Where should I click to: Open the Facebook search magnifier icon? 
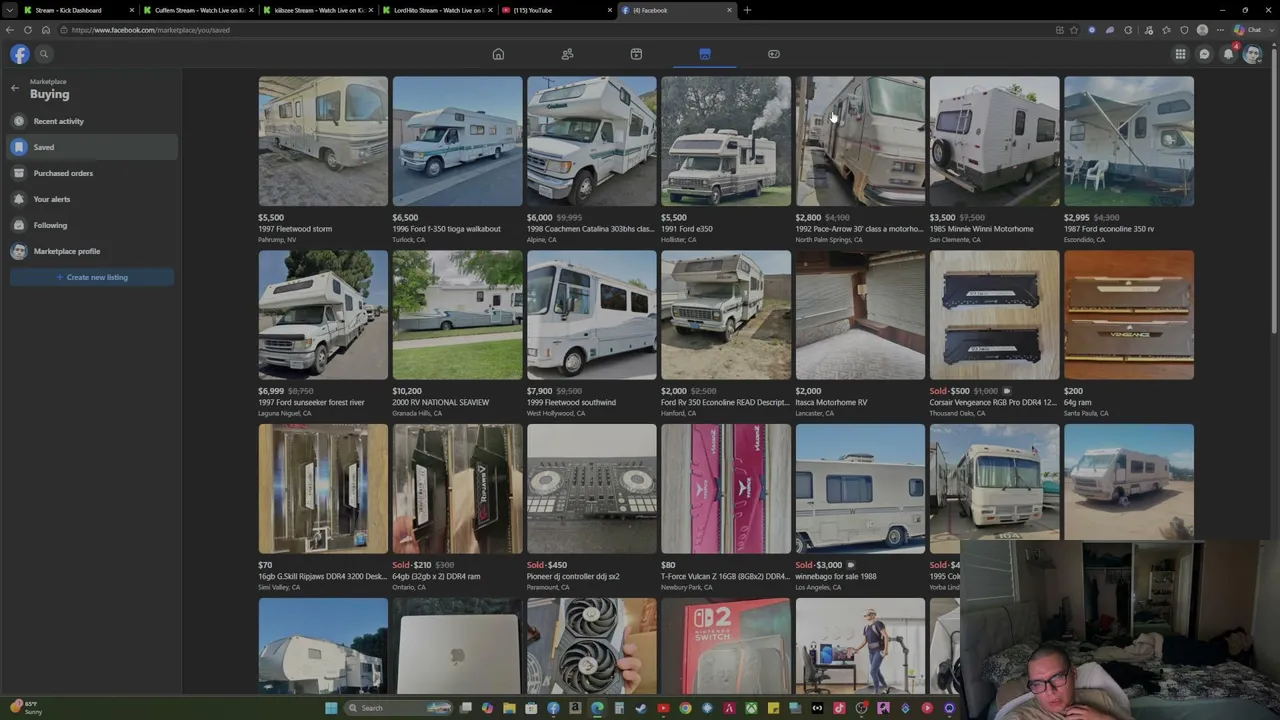click(x=44, y=54)
